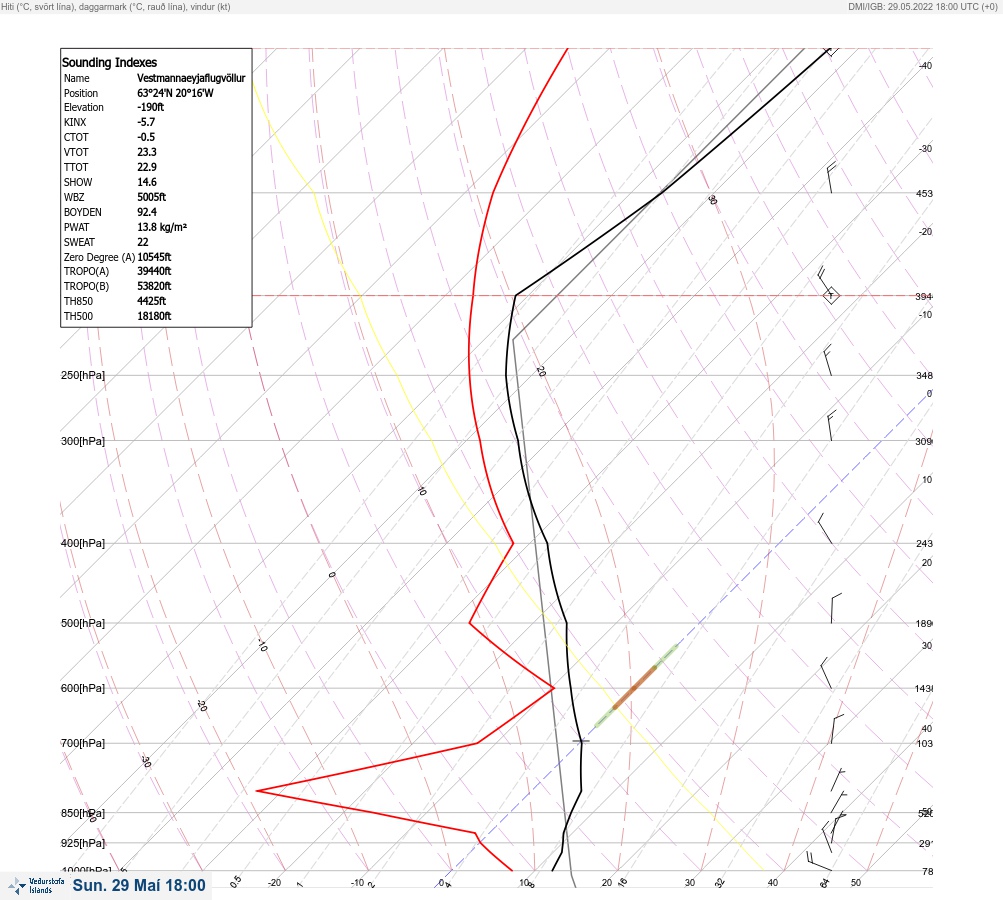The image size is (1003, 900).
Task: Click the PWAT value '13.8 kg/m²'
Action: [x=162, y=227]
